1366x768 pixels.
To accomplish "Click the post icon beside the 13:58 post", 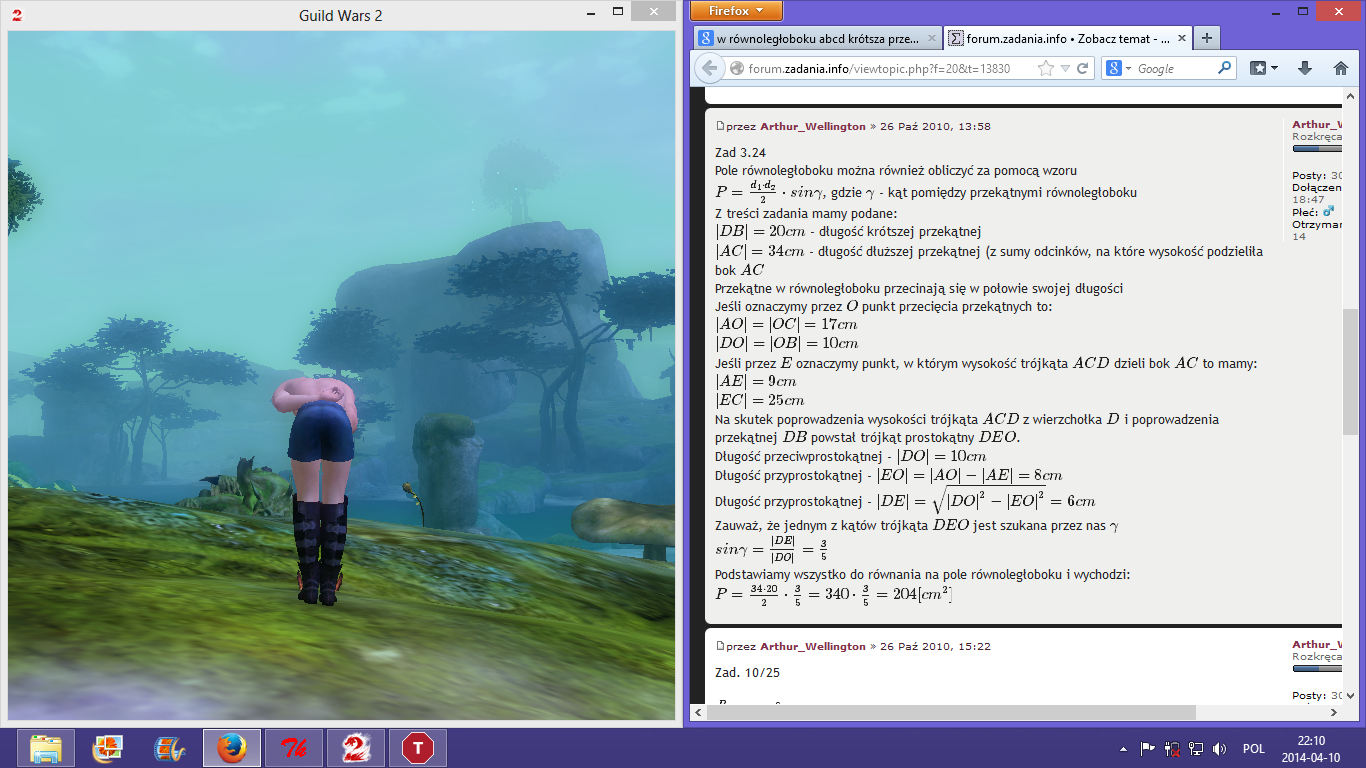I will [720, 127].
